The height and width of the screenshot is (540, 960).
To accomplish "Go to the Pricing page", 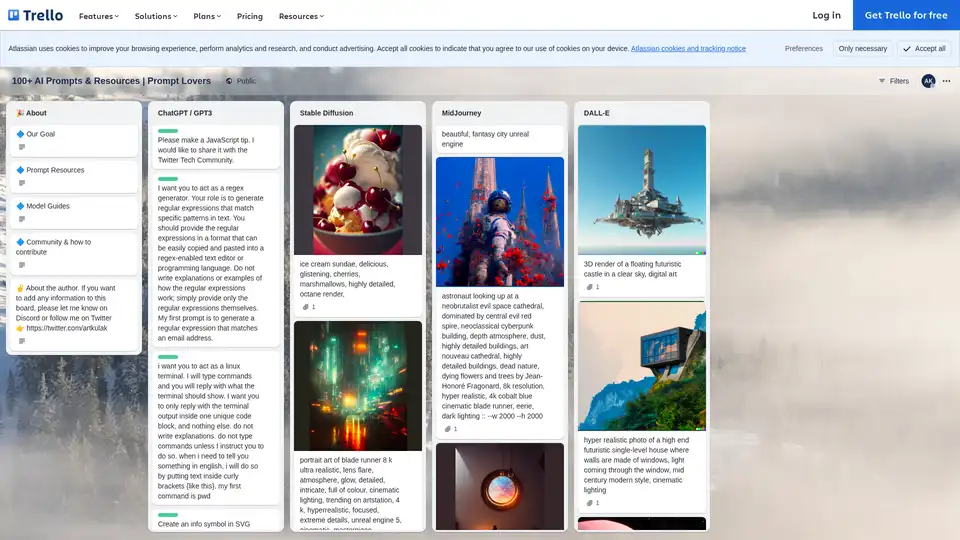I will (250, 16).
